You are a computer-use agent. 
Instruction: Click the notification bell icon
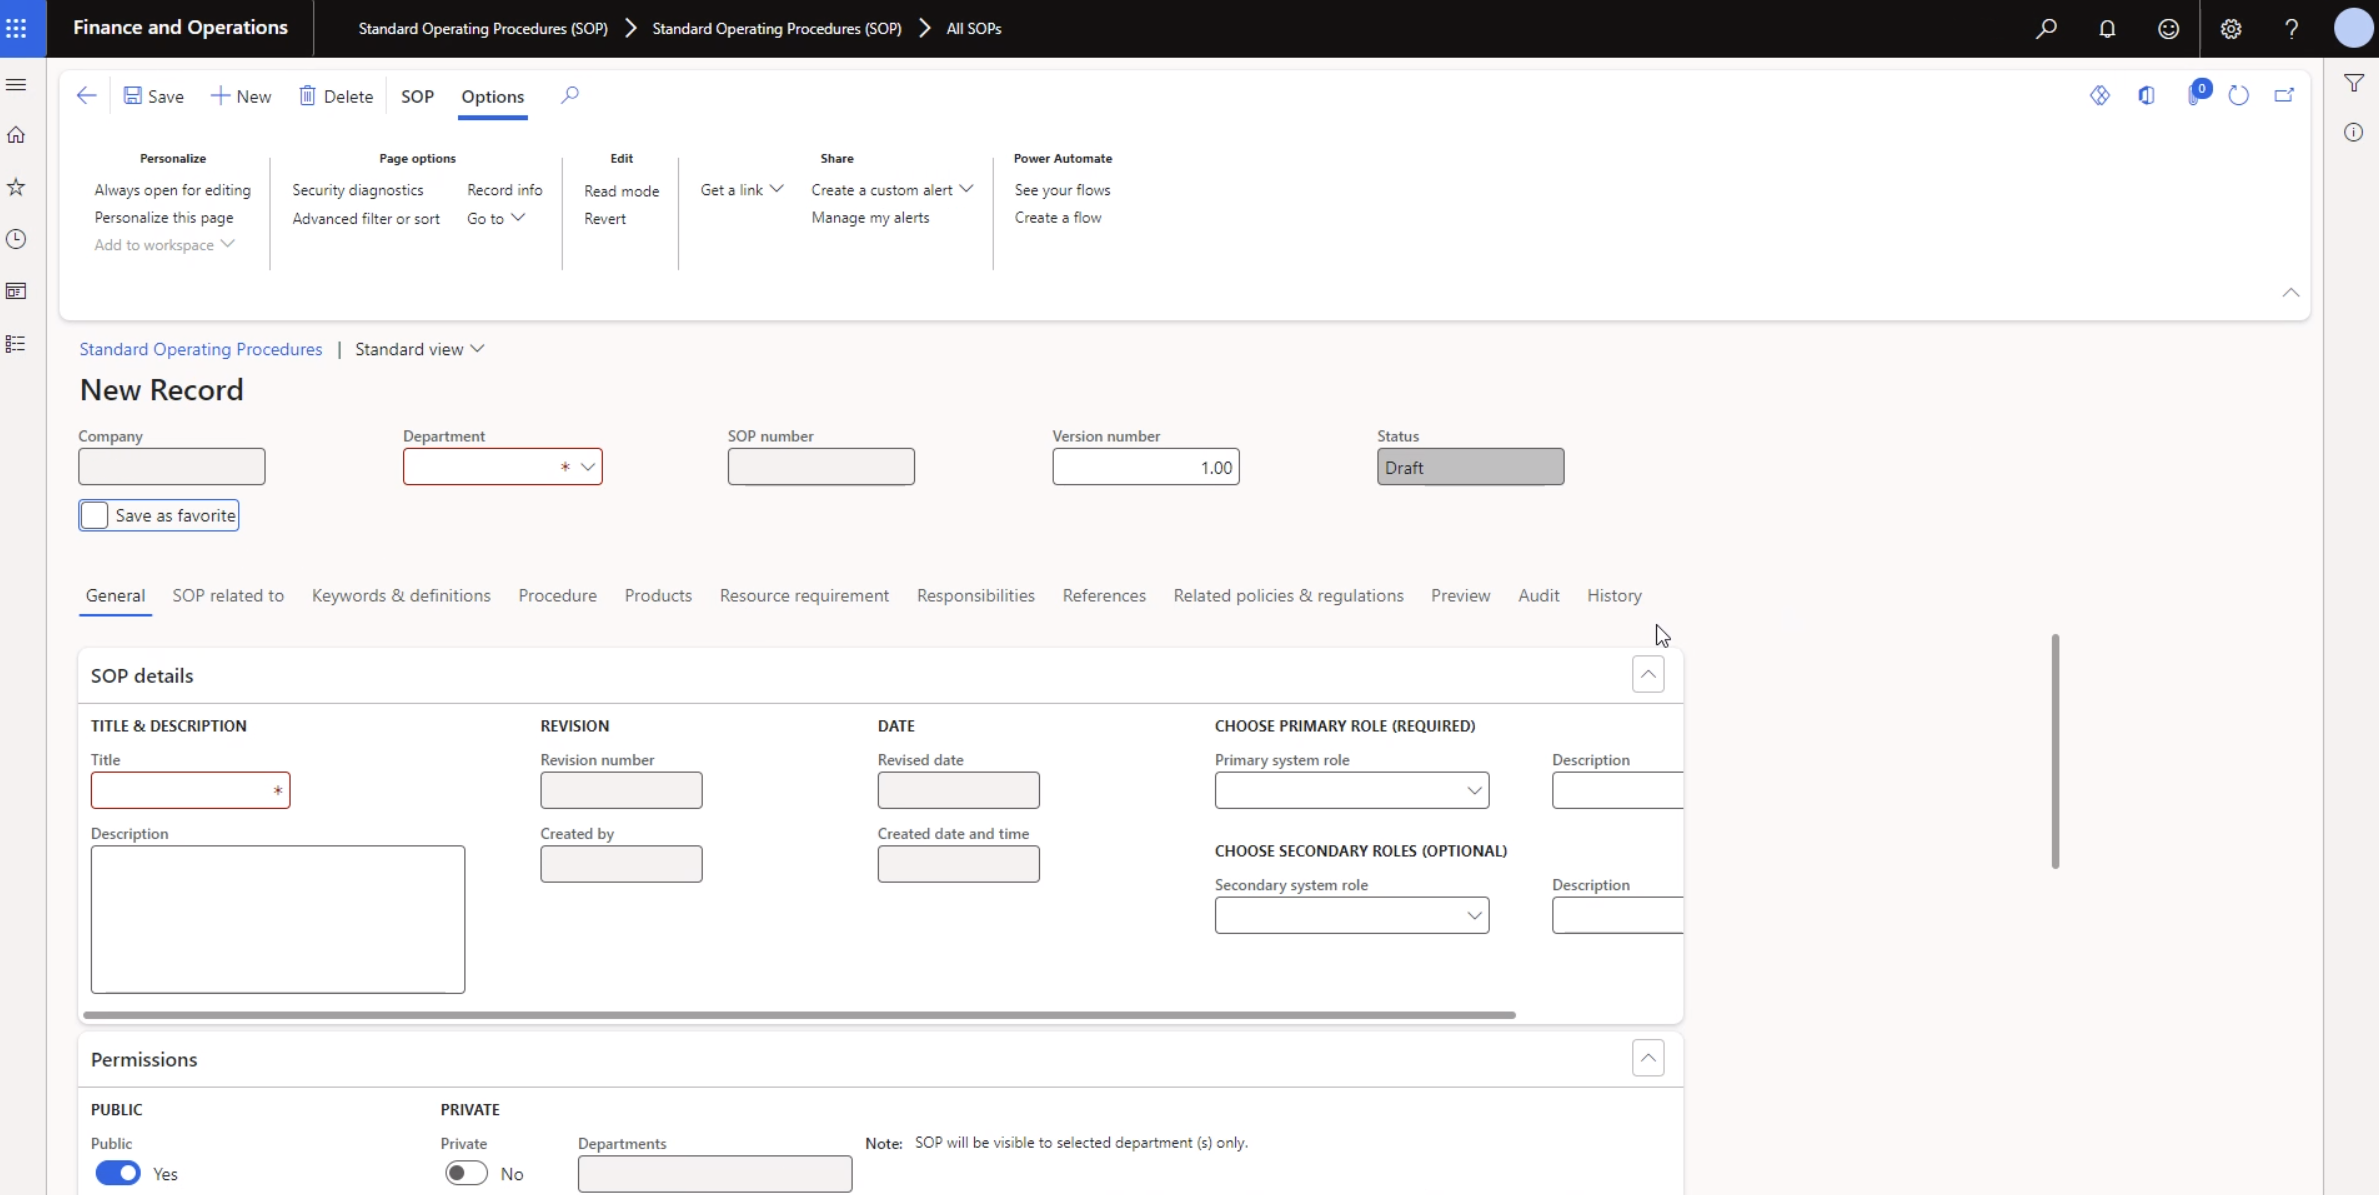(x=2108, y=27)
